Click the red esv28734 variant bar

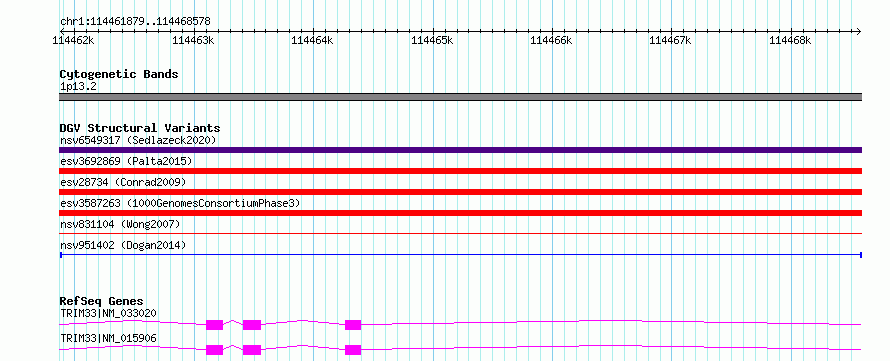pyautogui.click(x=460, y=192)
